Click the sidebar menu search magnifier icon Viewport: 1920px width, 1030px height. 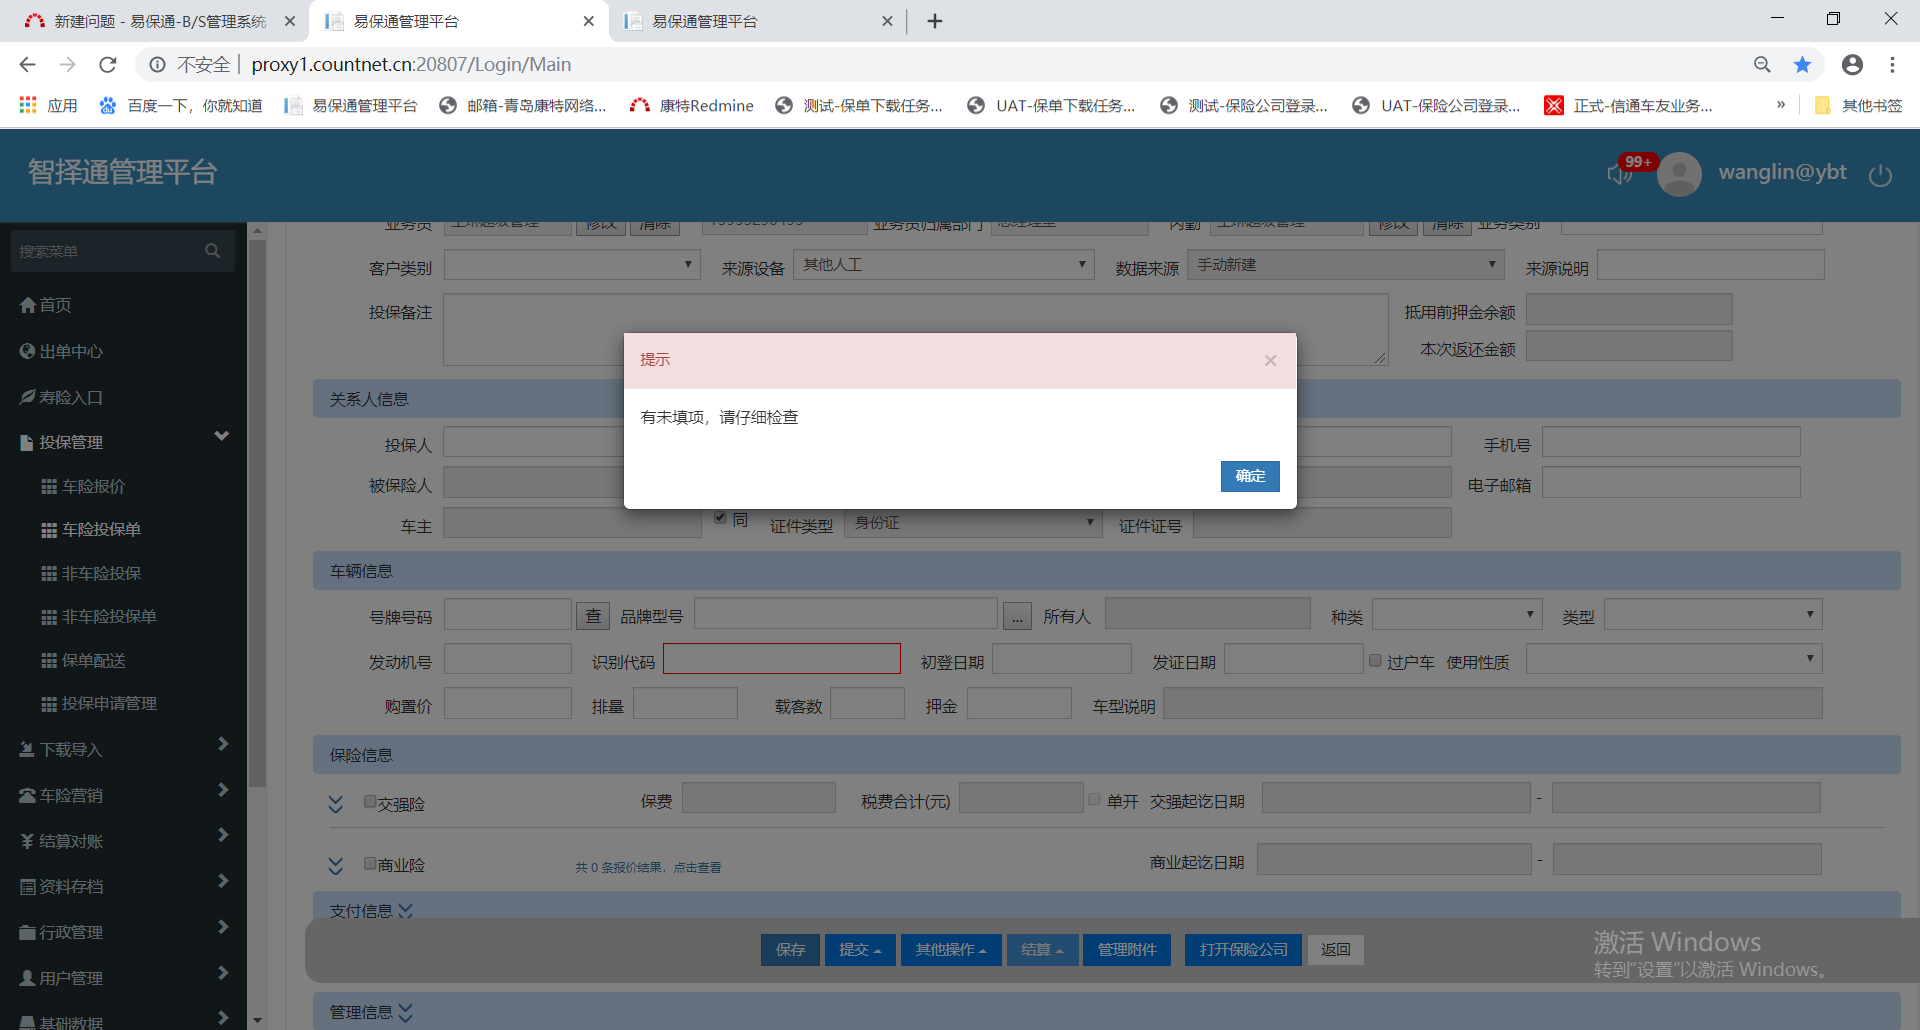[212, 251]
